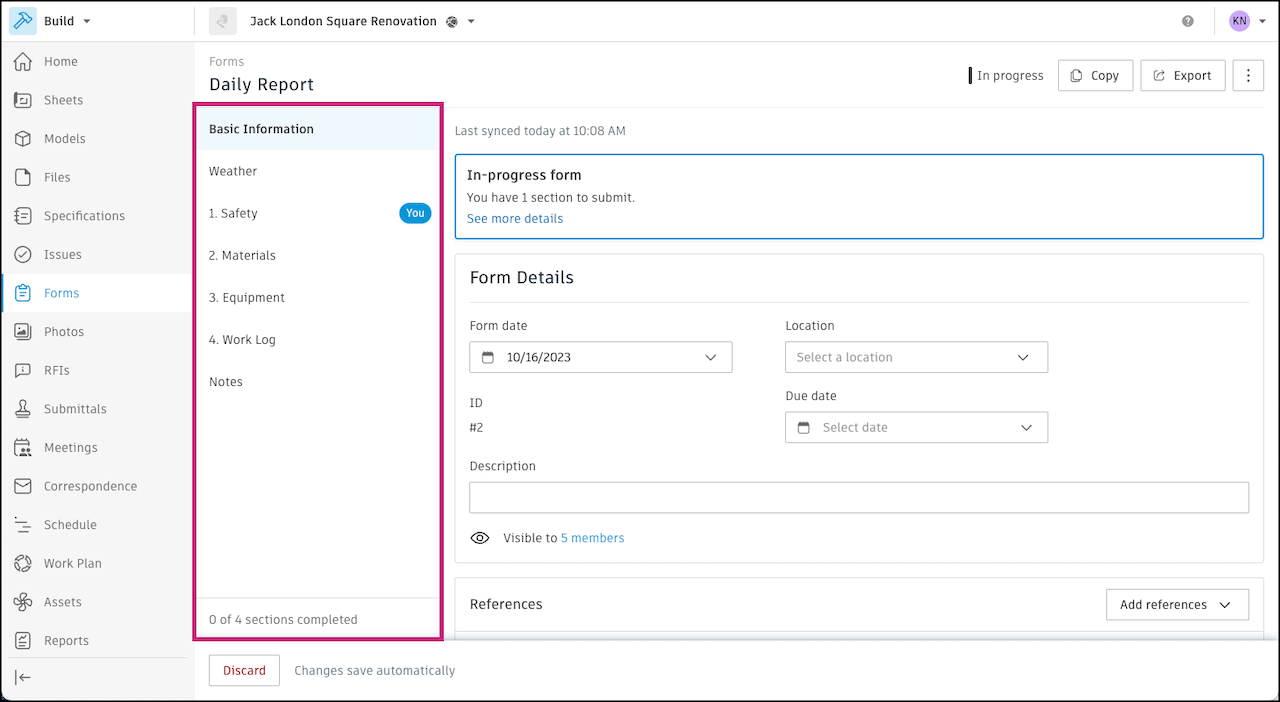Open the 4. Work Log section
The width and height of the screenshot is (1280, 702).
[242, 340]
